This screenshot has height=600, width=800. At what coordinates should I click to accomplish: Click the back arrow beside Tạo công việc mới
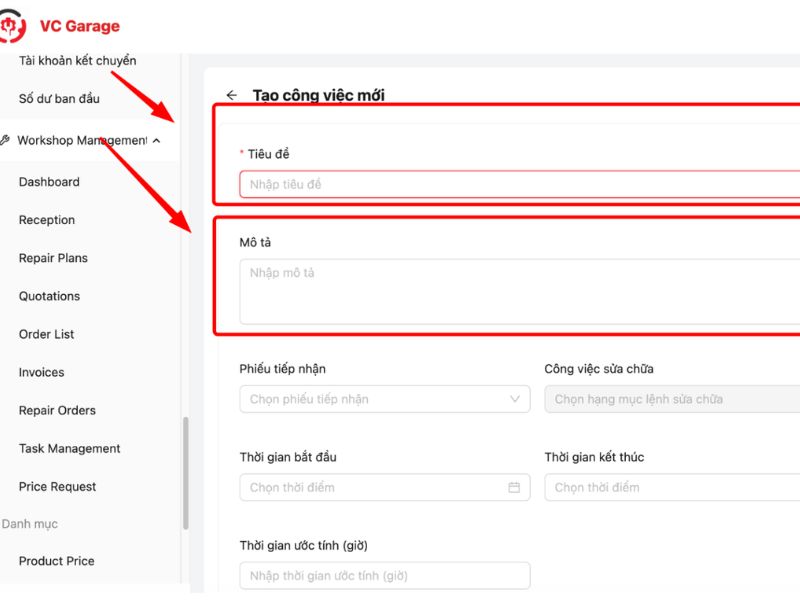pyautogui.click(x=232, y=96)
